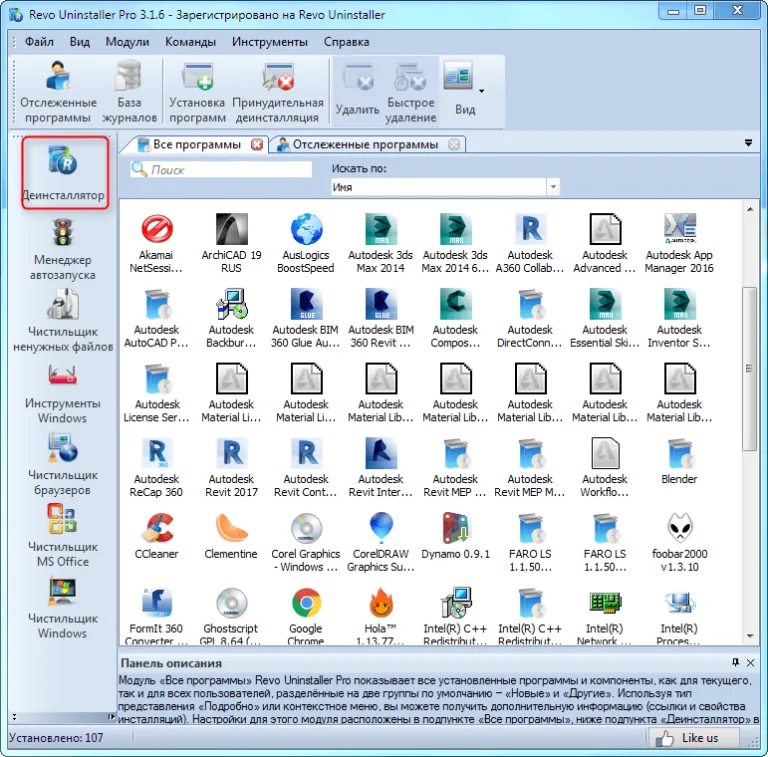This screenshot has width=768, height=757.
Task: Open the Вид toolbar dropdown arrow
Action: click(481, 91)
